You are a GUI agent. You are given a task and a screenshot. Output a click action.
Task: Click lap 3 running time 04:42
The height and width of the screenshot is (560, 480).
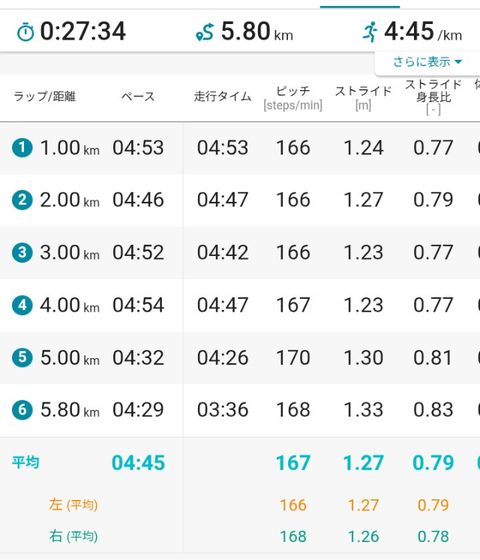click(x=222, y=252)
